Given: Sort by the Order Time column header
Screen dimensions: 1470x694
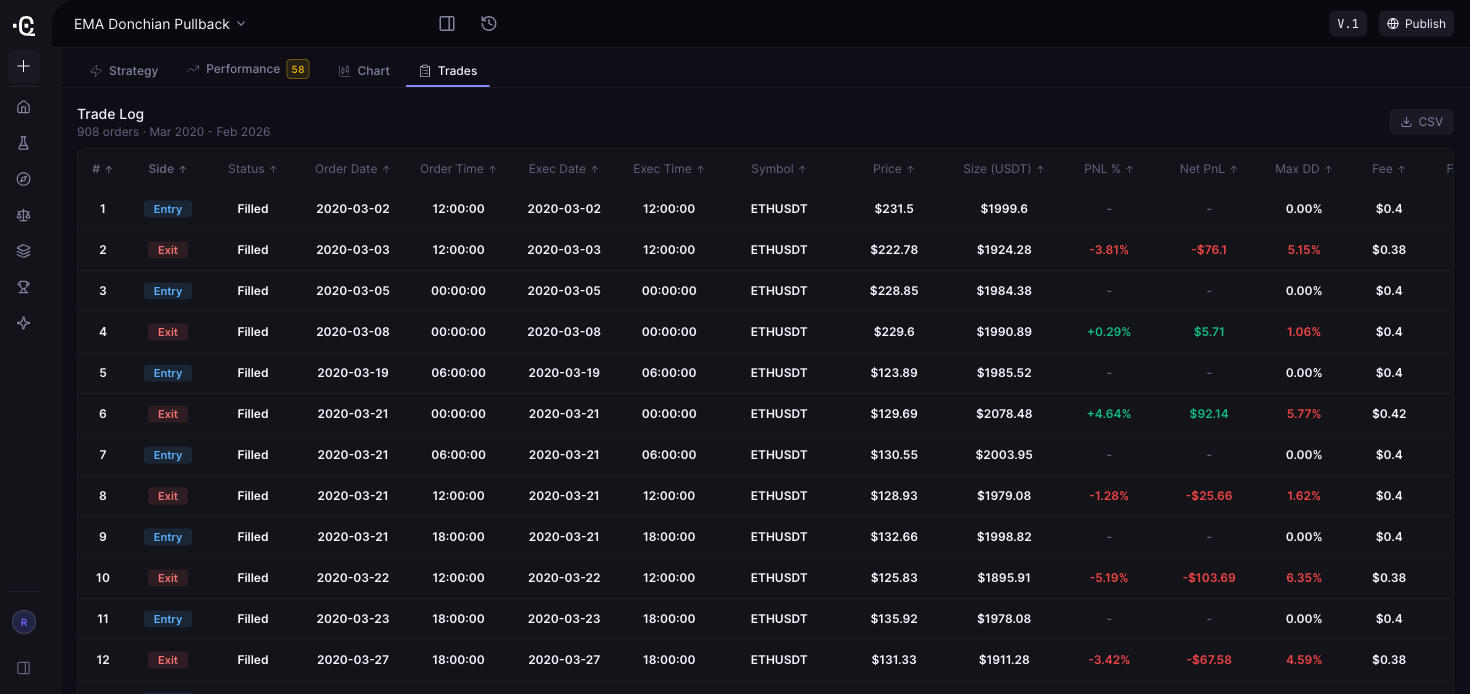Looking at the screenshot, I should [458, 169].
